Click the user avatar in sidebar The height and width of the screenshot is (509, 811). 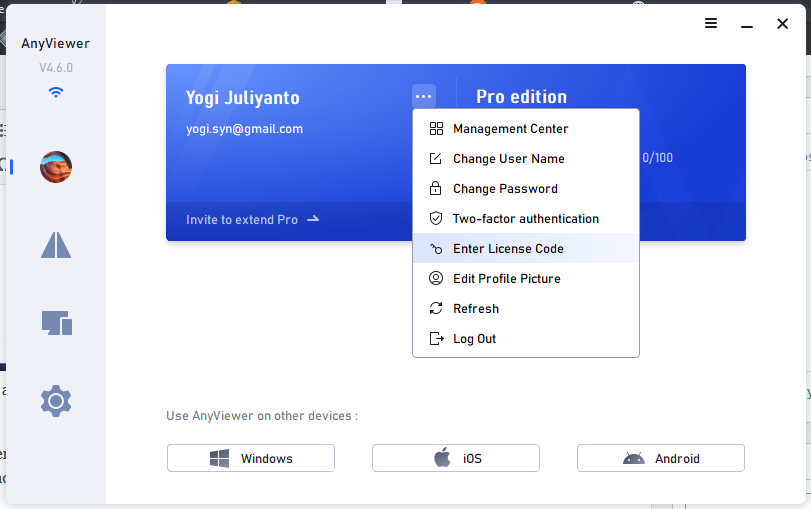point(56,167)
